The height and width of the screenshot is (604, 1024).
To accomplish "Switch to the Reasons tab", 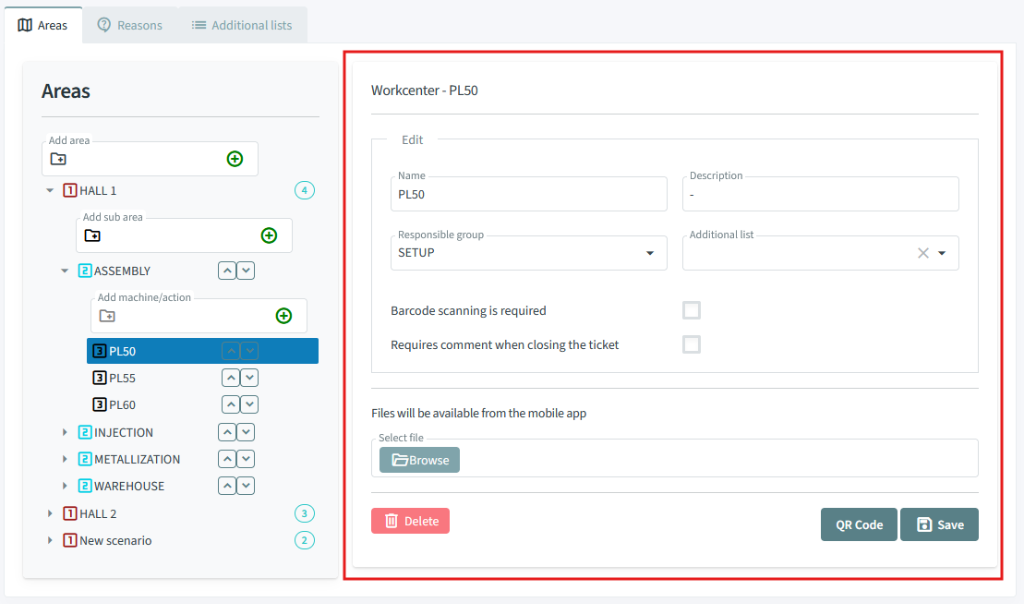I will coord(130,25).
